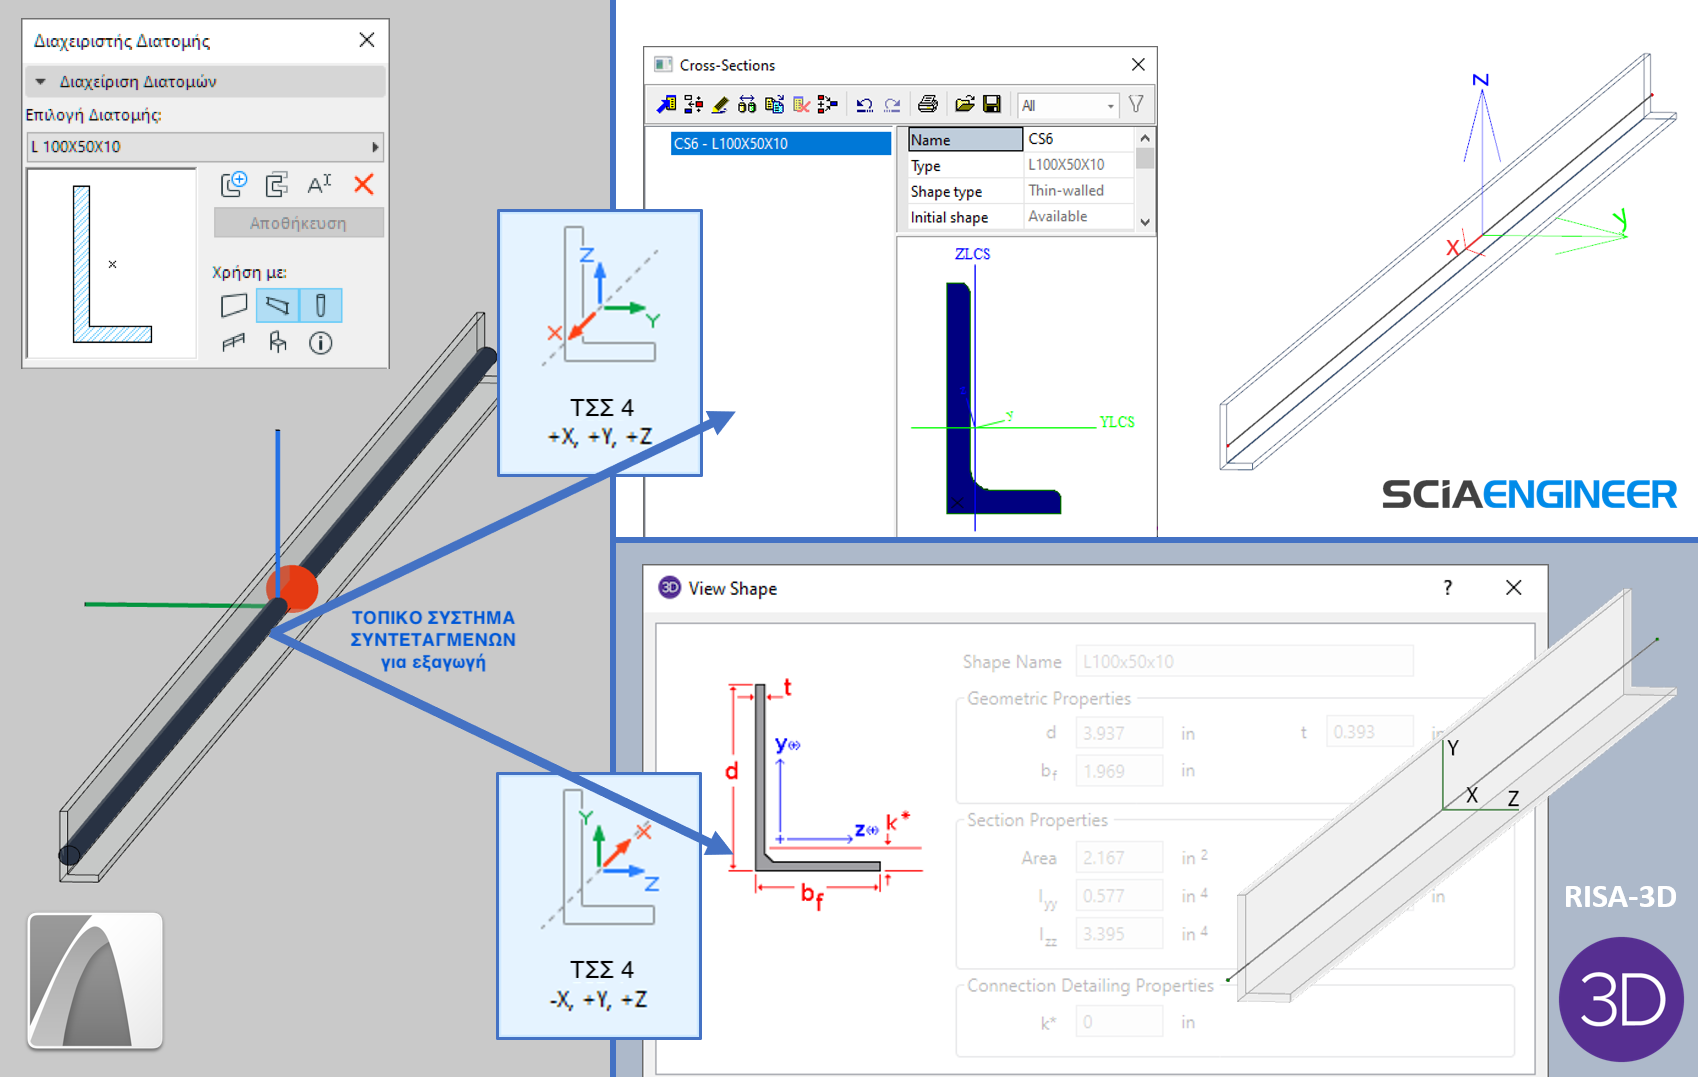Screen dimensions: 1698x1077
Task: Delete profile using the red X icon
Action: click(364, 184)
